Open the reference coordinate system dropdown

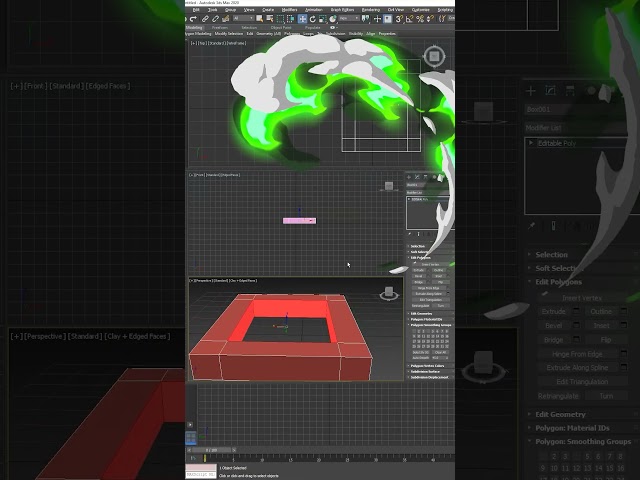click(x=349, y=19)
